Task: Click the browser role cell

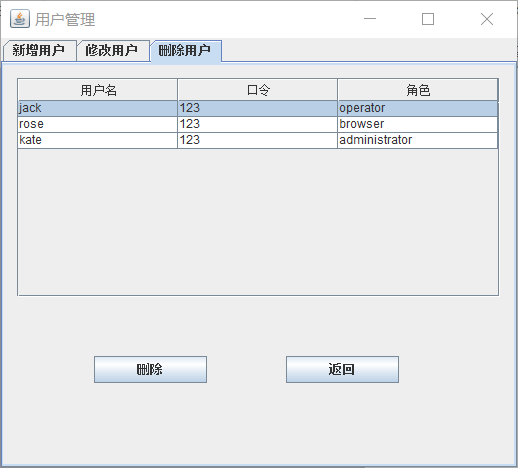Action: 418,124
